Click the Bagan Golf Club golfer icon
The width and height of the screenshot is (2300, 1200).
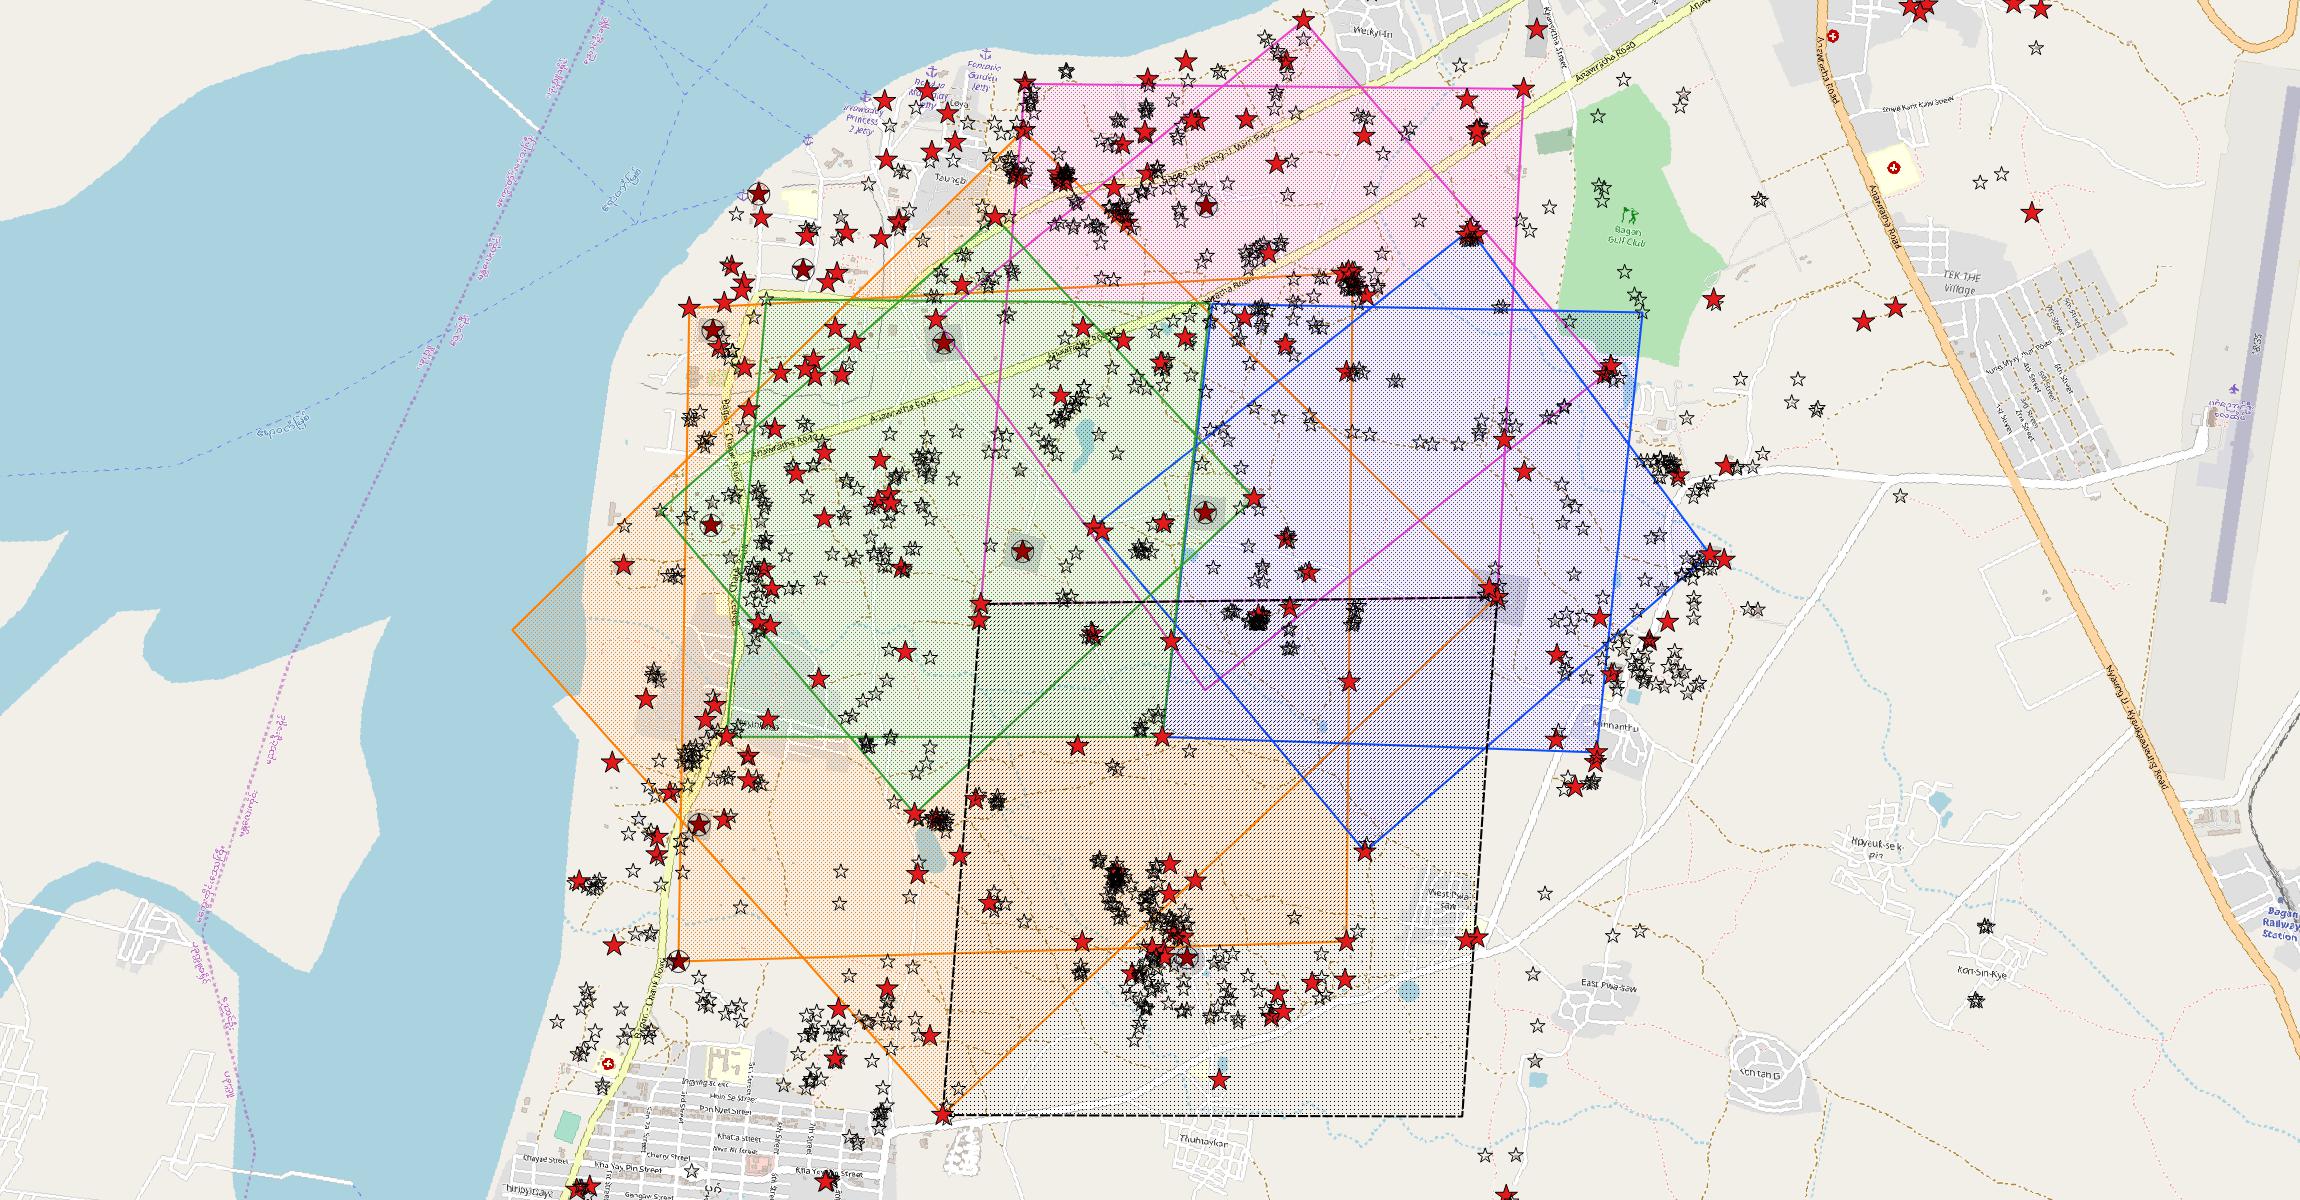1630,214
